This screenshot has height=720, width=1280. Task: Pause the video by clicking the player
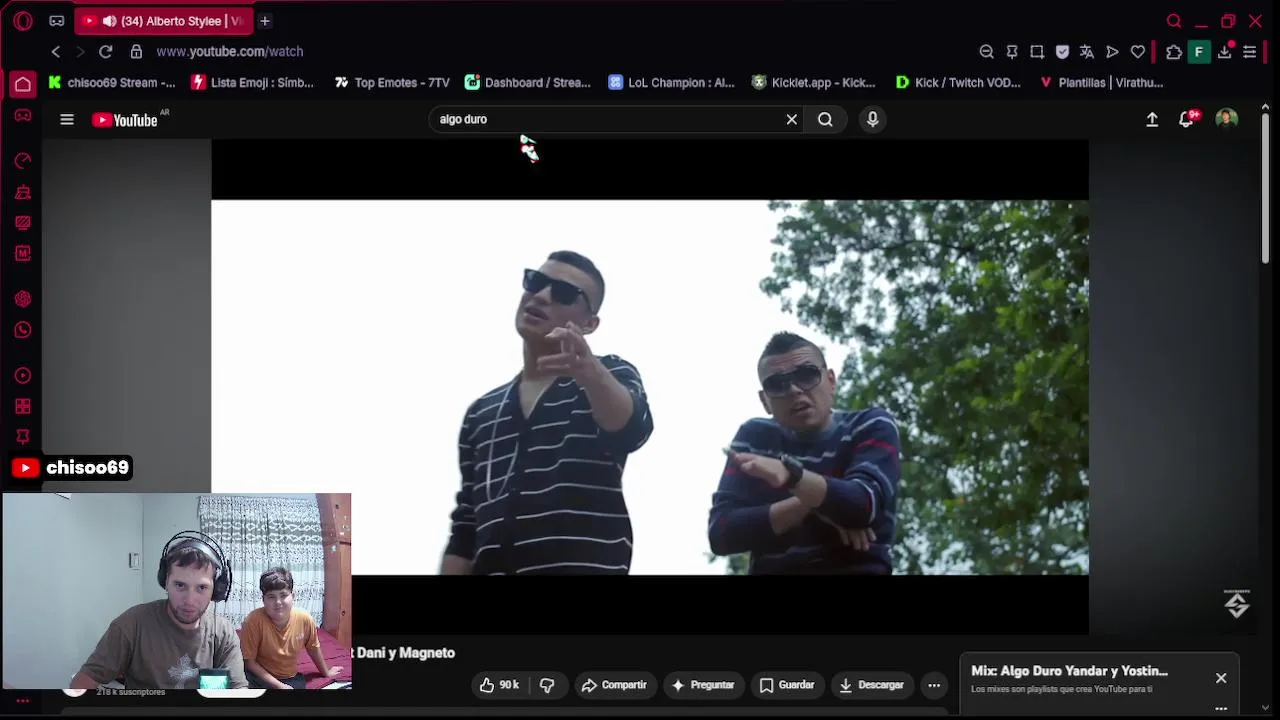tap(650, 387)
